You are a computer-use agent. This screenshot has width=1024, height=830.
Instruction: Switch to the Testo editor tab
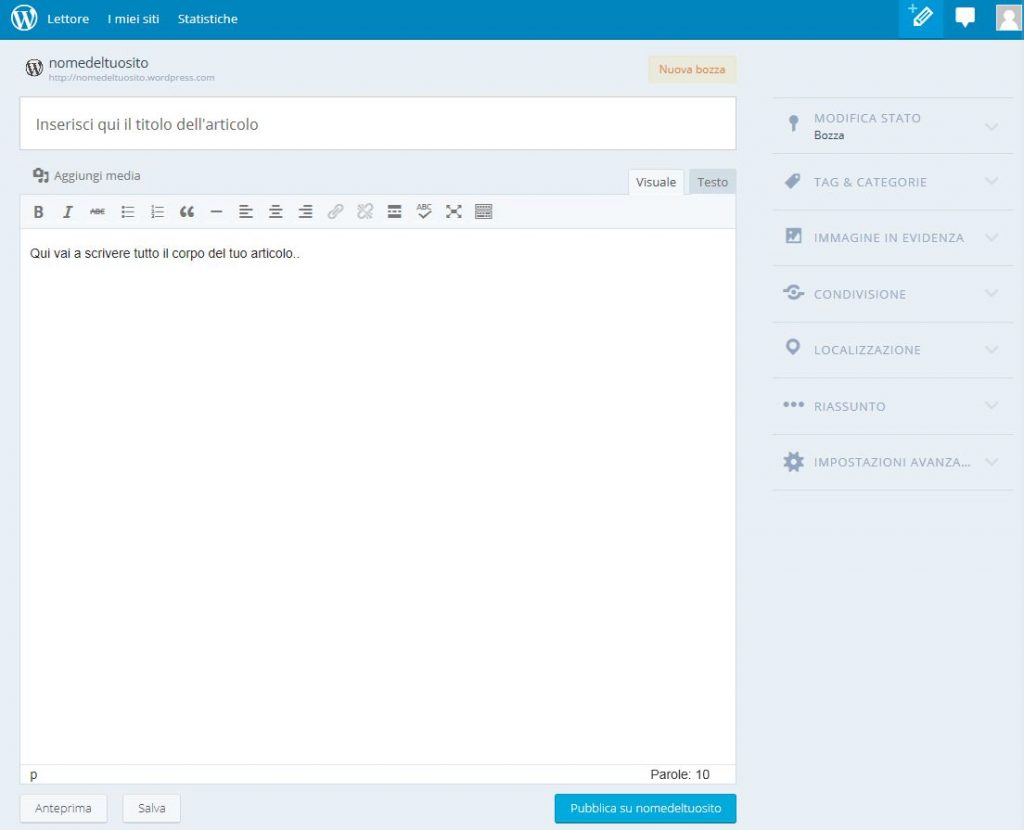(x=712, y=182)
